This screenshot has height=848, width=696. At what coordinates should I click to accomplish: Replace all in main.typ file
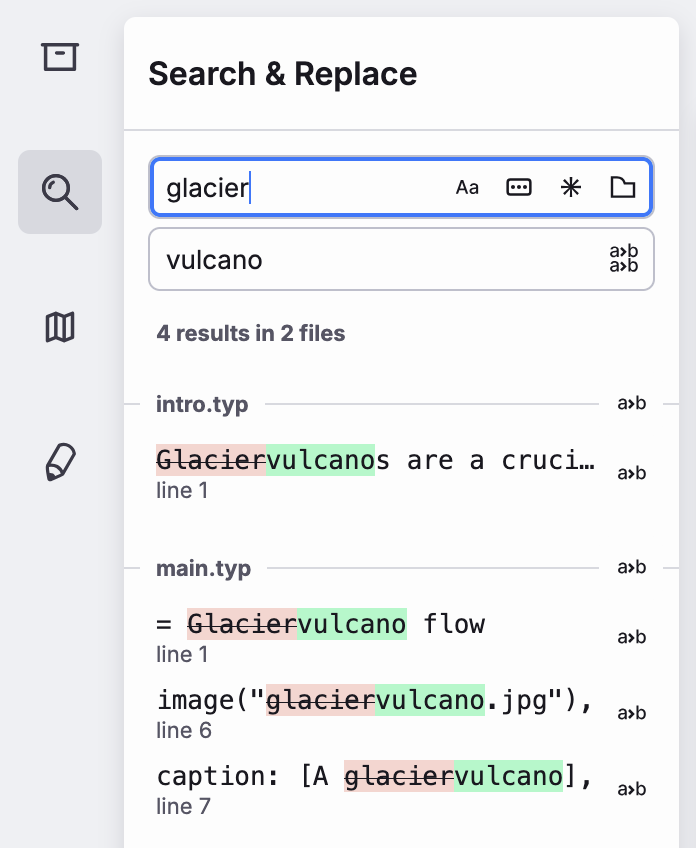coord(632,567)
